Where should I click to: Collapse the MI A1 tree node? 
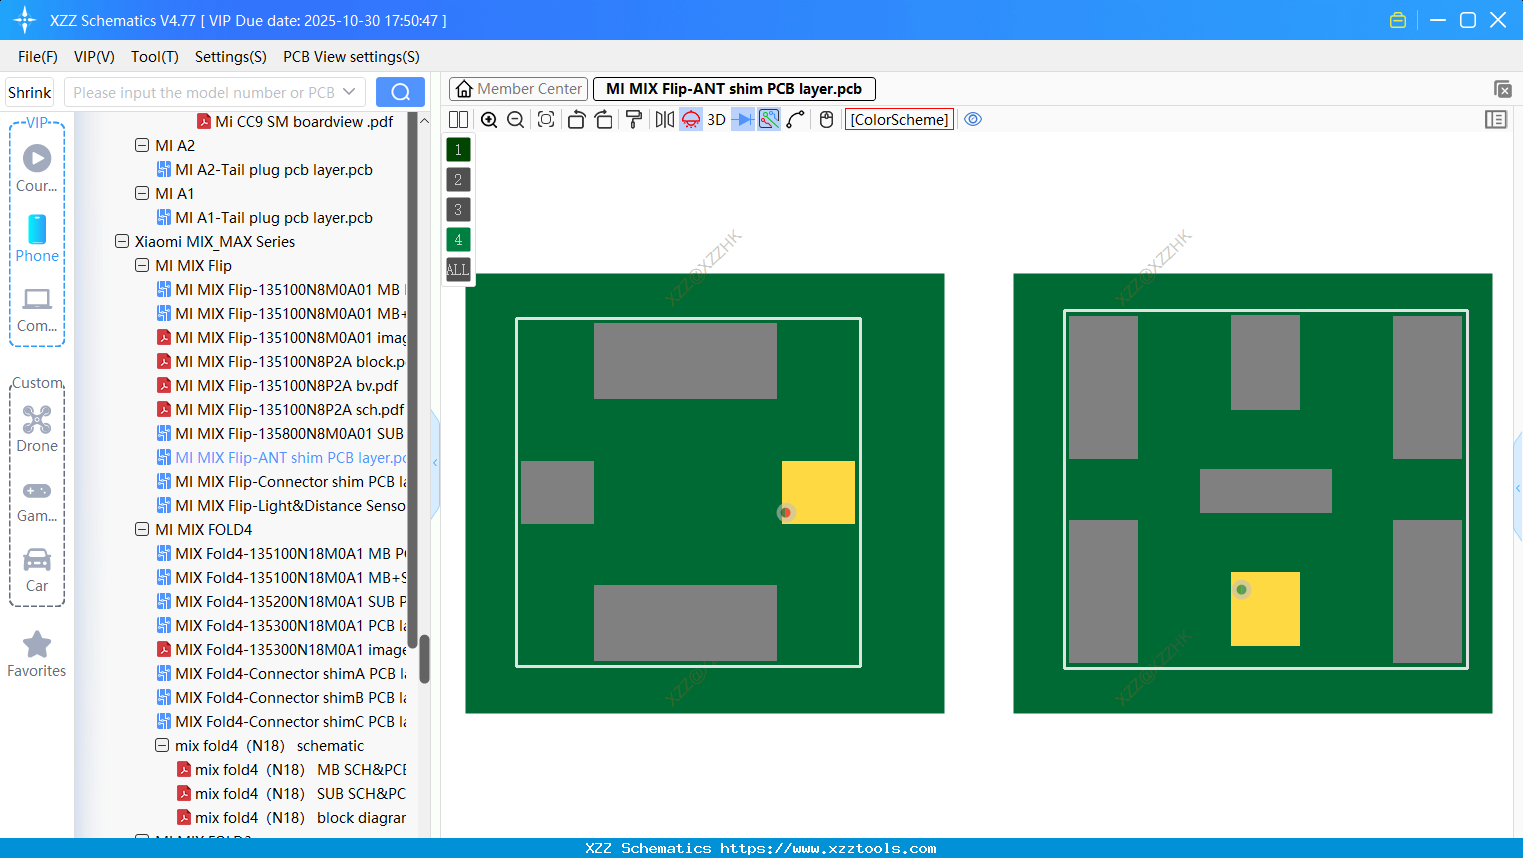[x=142, y=194]
